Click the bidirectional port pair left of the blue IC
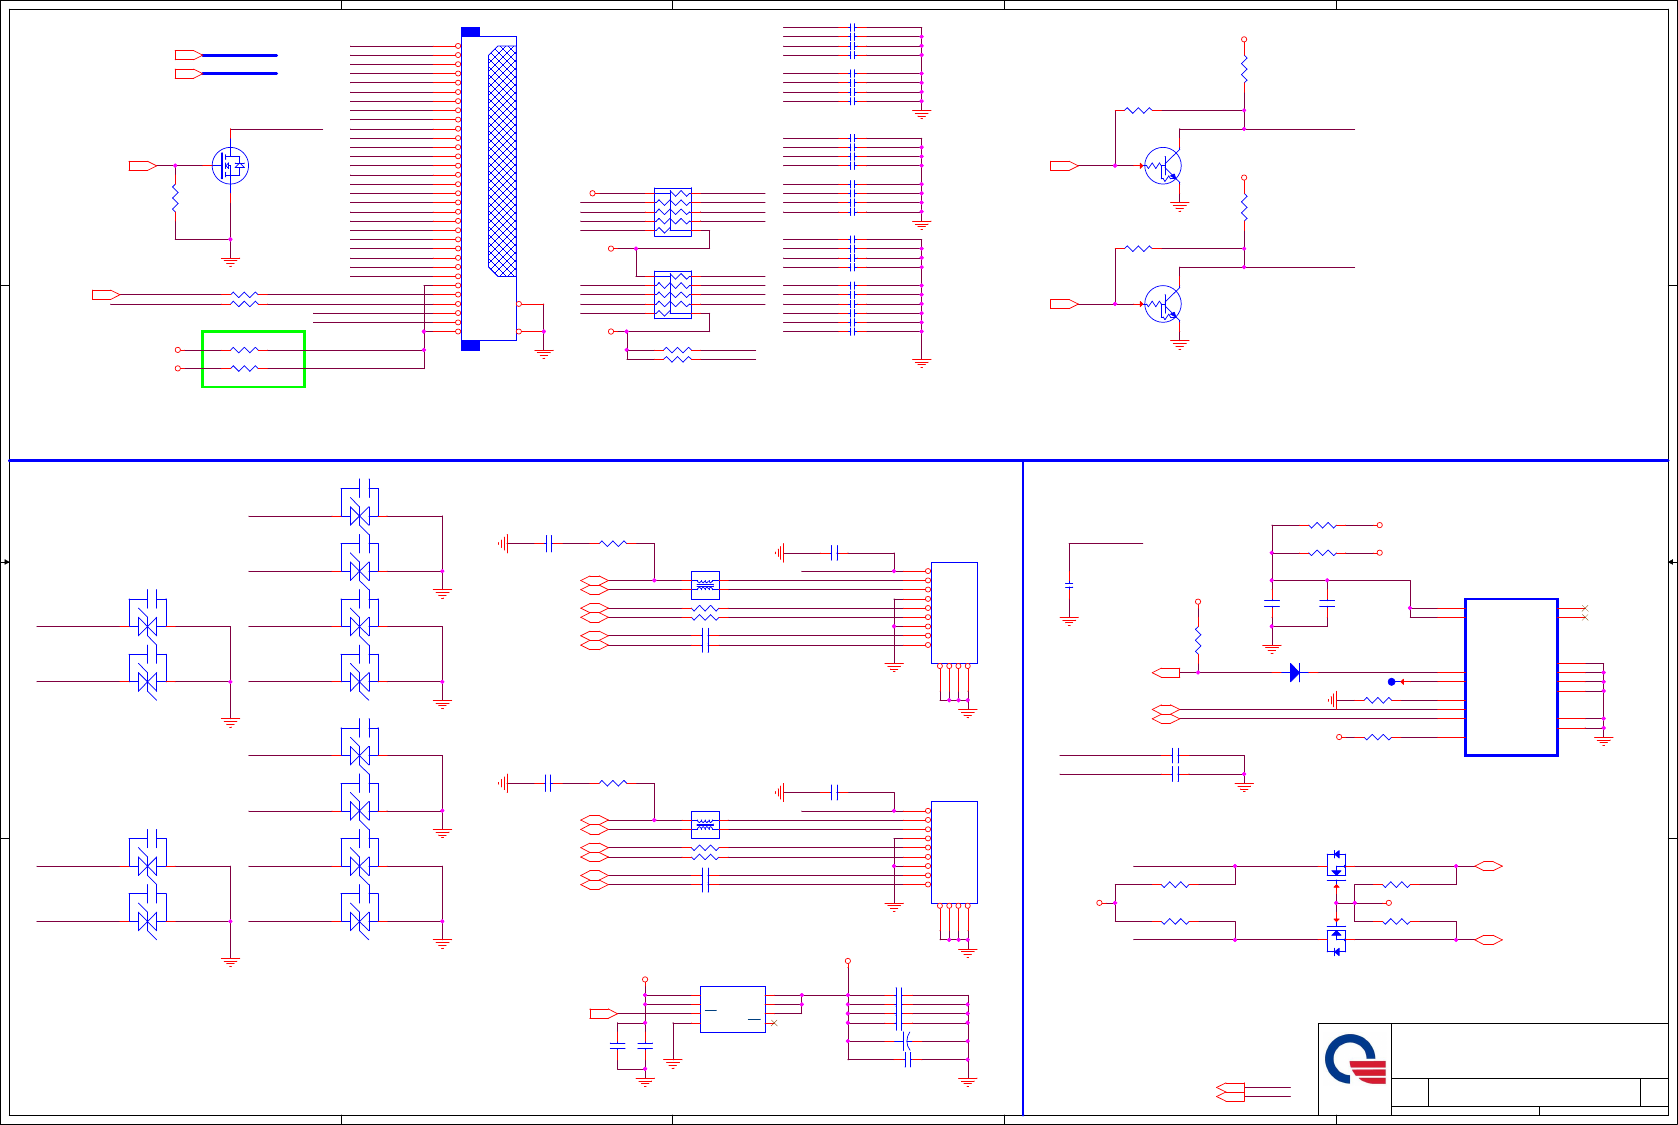The image size is (1678, 1125). 1166,714
